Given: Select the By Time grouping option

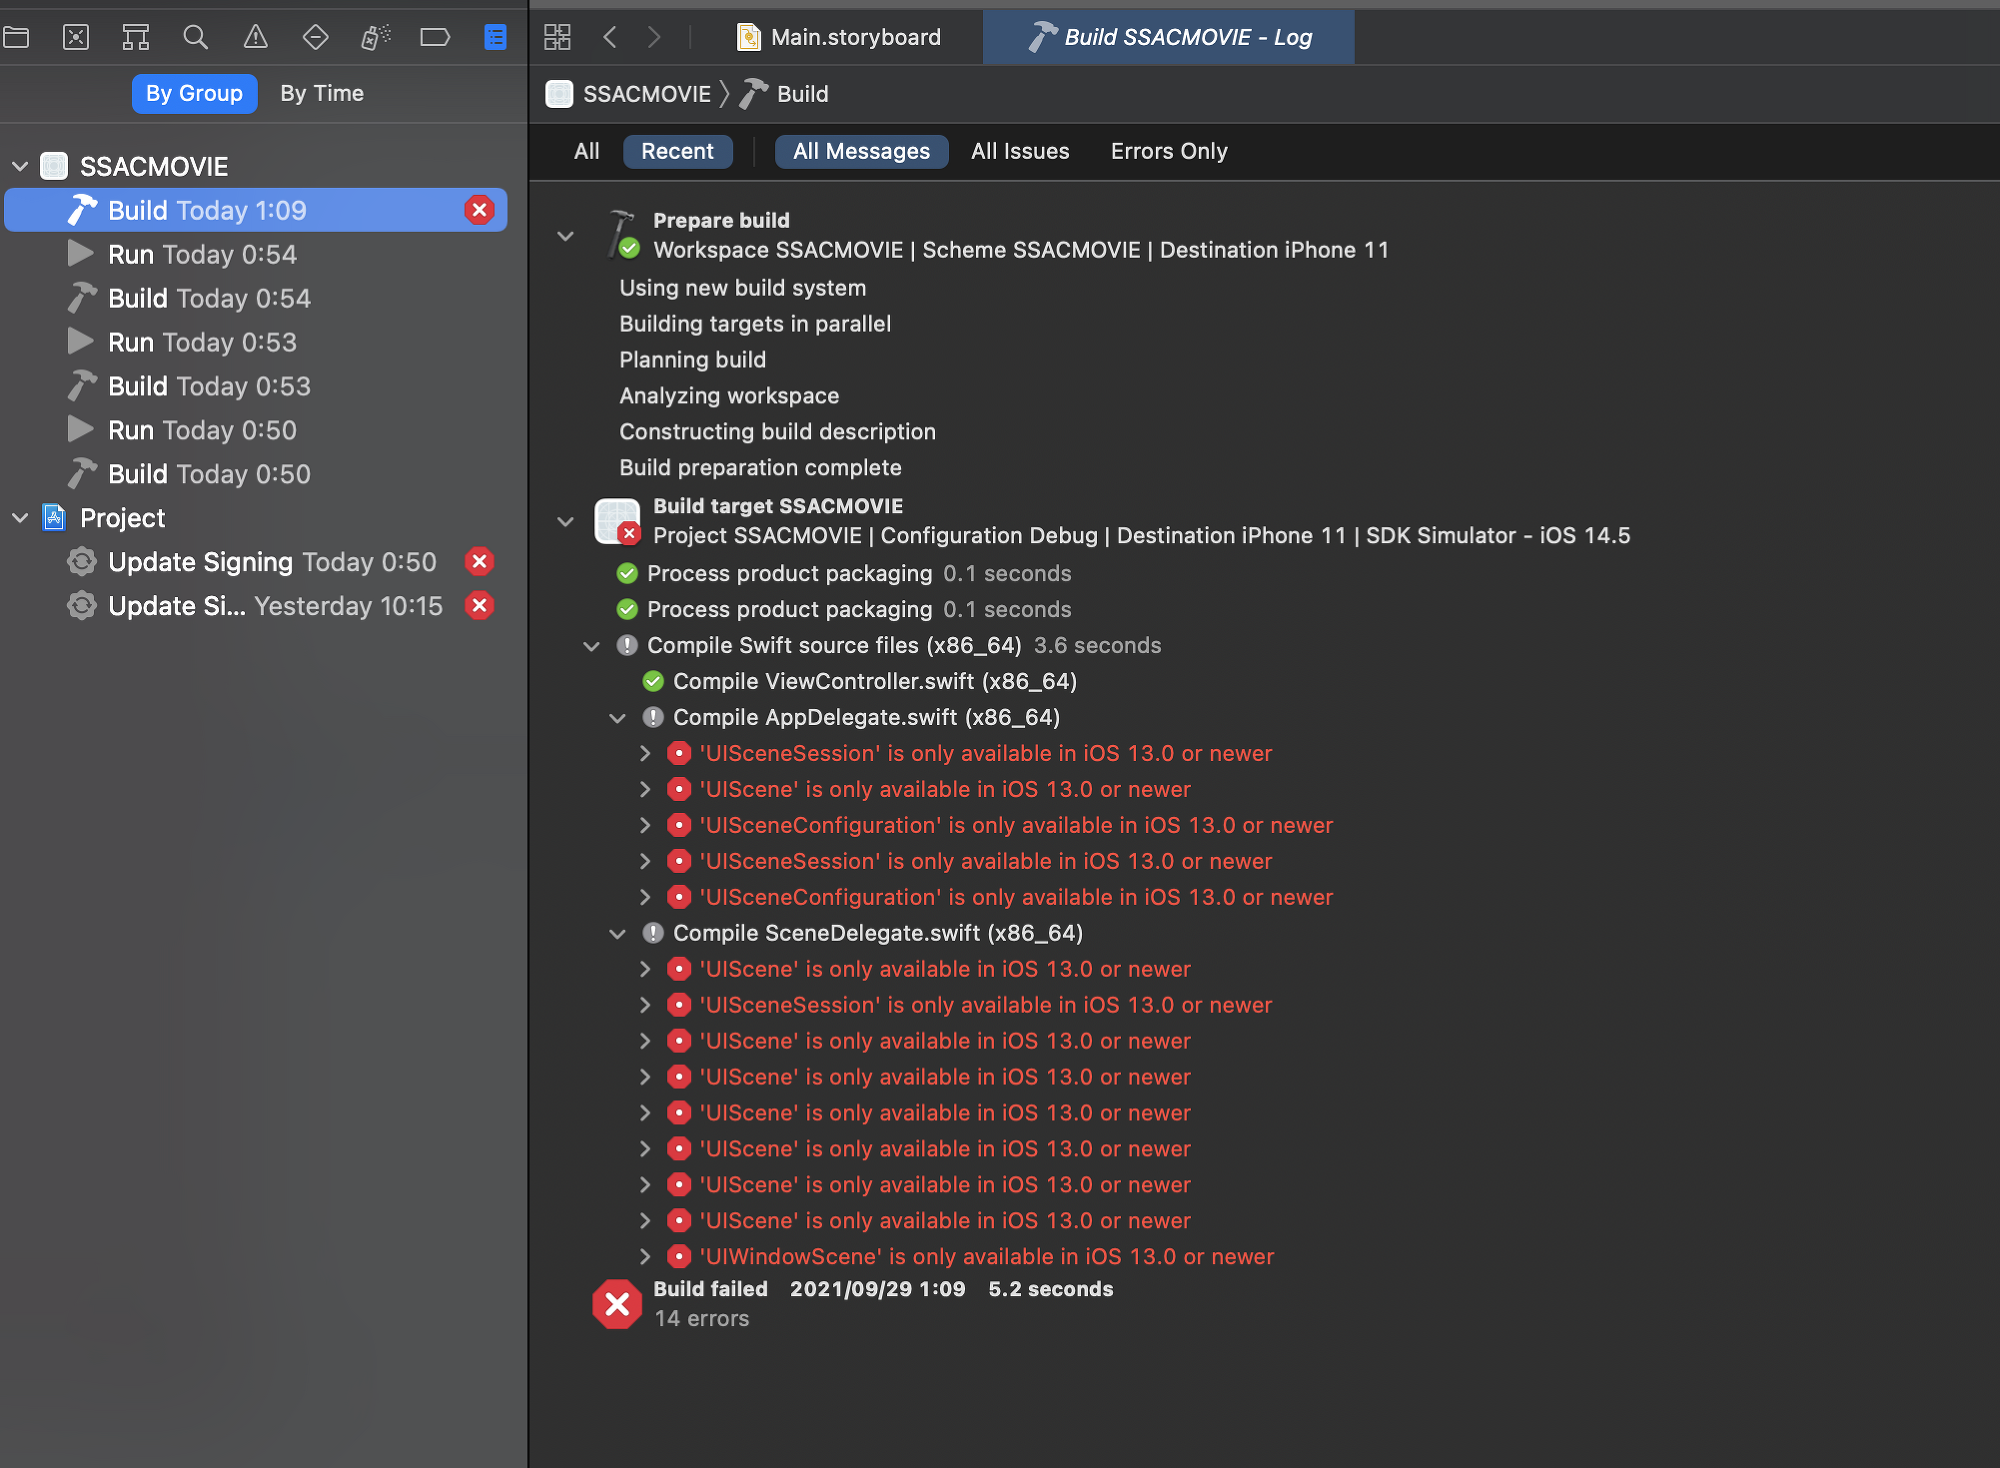Looking at the screenshot, I should (322, 94).
